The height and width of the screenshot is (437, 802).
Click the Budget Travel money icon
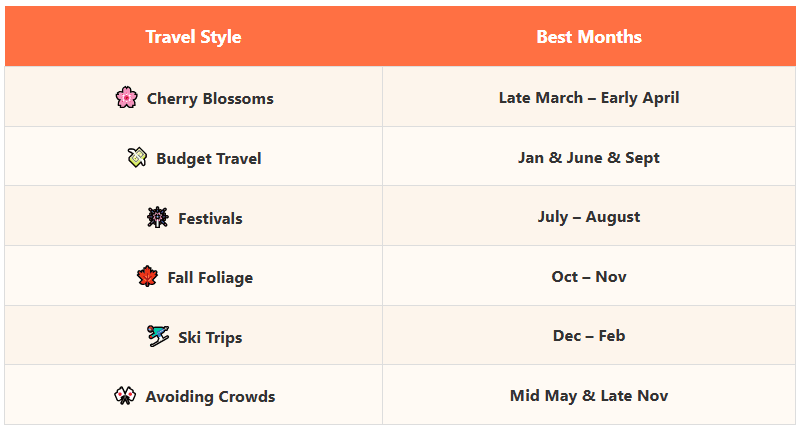click(137, 157)
